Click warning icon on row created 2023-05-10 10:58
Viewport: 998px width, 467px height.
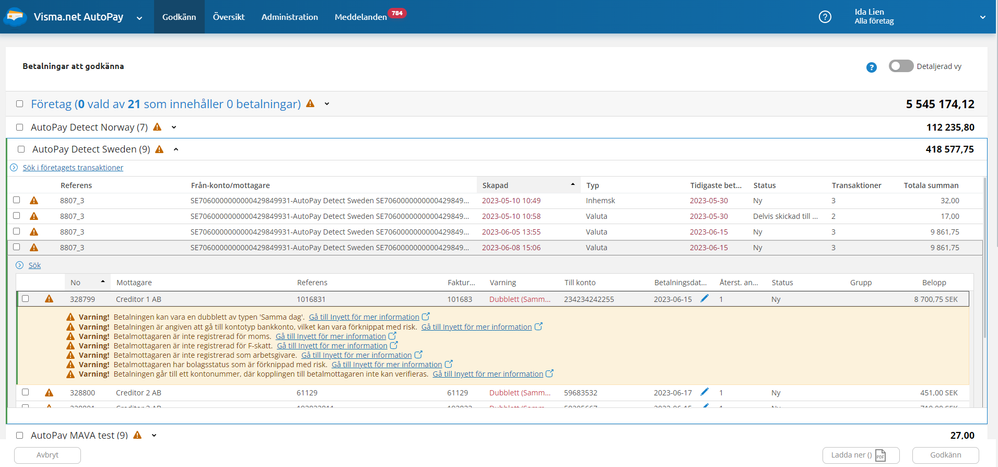tap(34, 216)
